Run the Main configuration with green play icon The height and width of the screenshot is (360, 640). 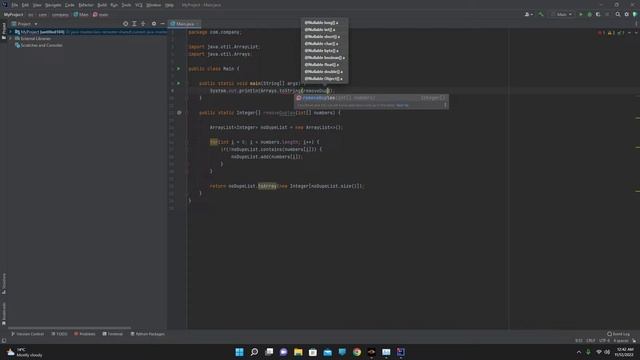[x=581, y=14]
